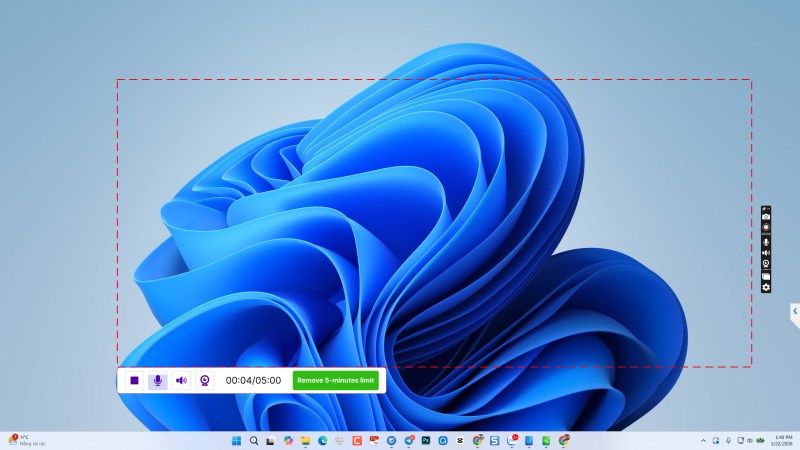Open settings gear in side toolbar
800x450 pixels.
tap(766, 288)
